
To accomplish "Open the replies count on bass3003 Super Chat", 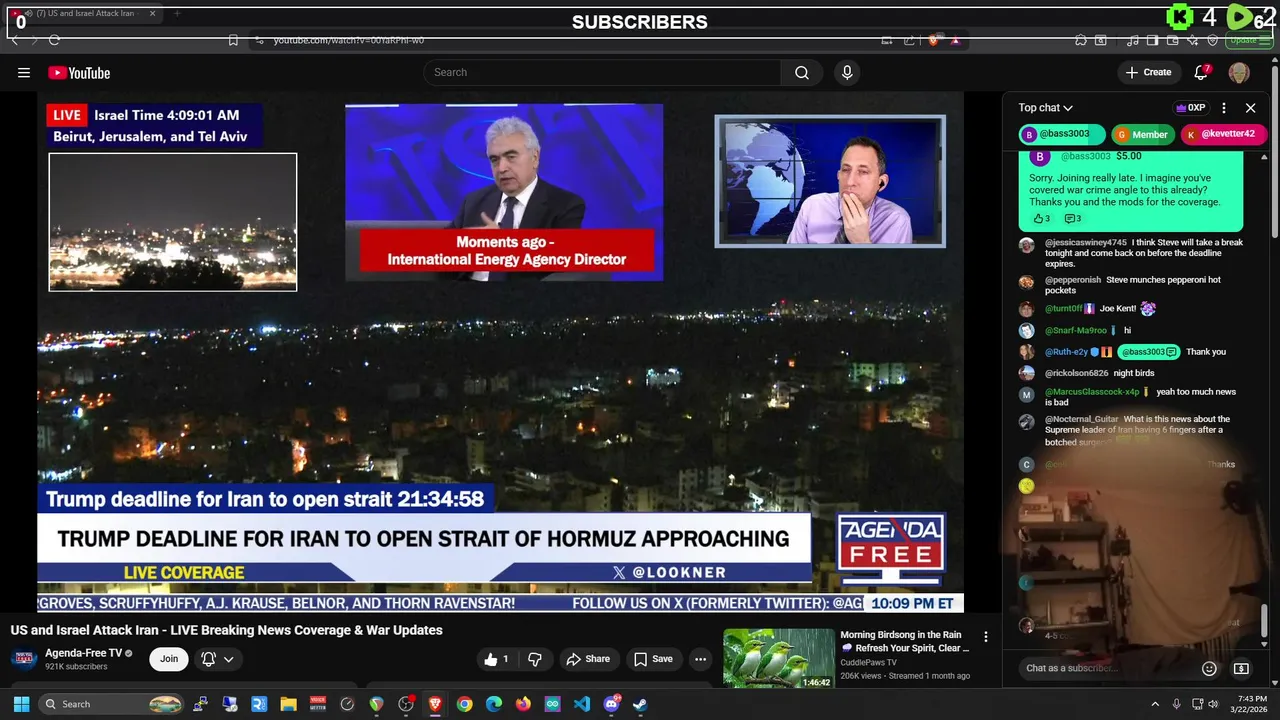I will click(x=1072, y=218).
